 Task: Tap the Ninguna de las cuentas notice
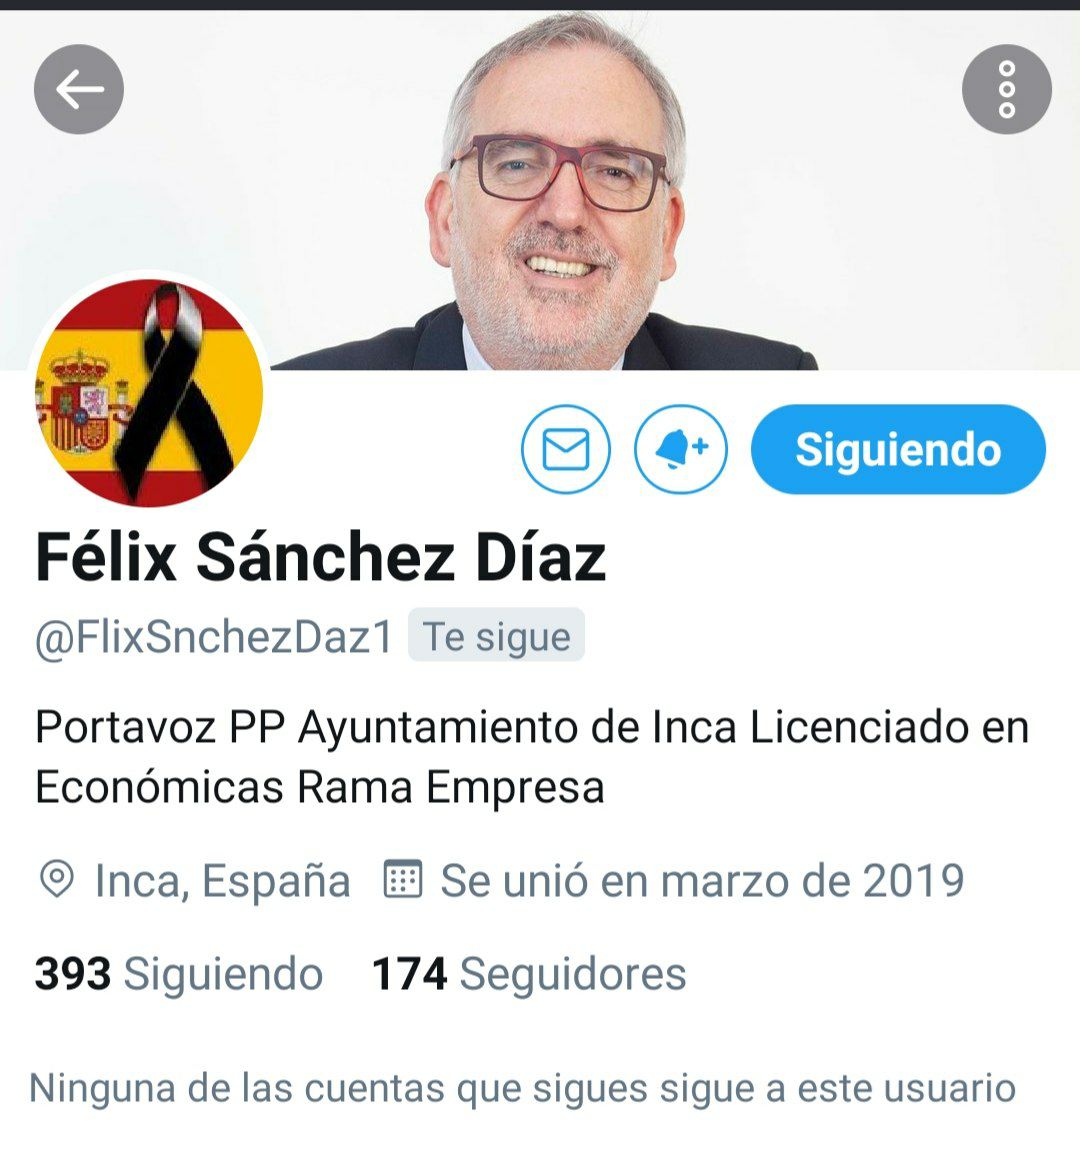(x=523, y=1089)
